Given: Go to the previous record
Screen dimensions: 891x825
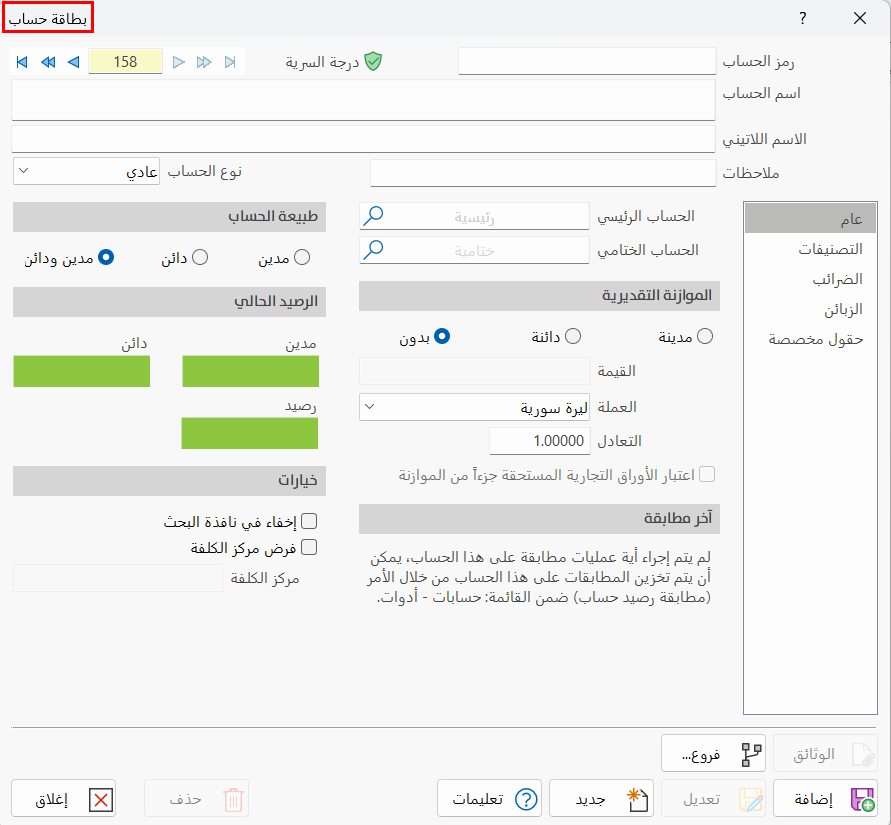Looking at the screenshot, I should [x=71, y=62].
